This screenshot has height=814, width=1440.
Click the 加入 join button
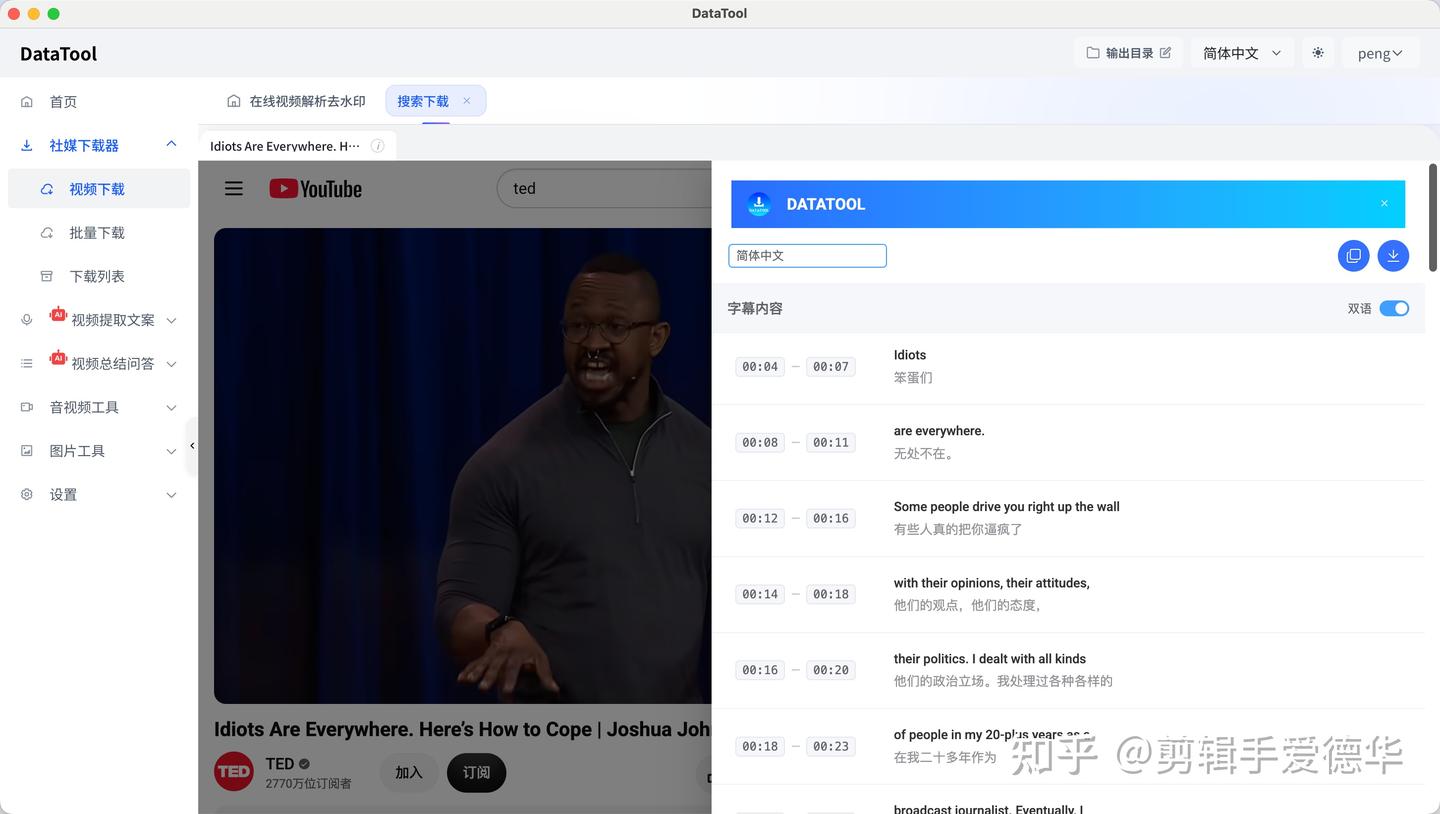click(x=409, y=772)
